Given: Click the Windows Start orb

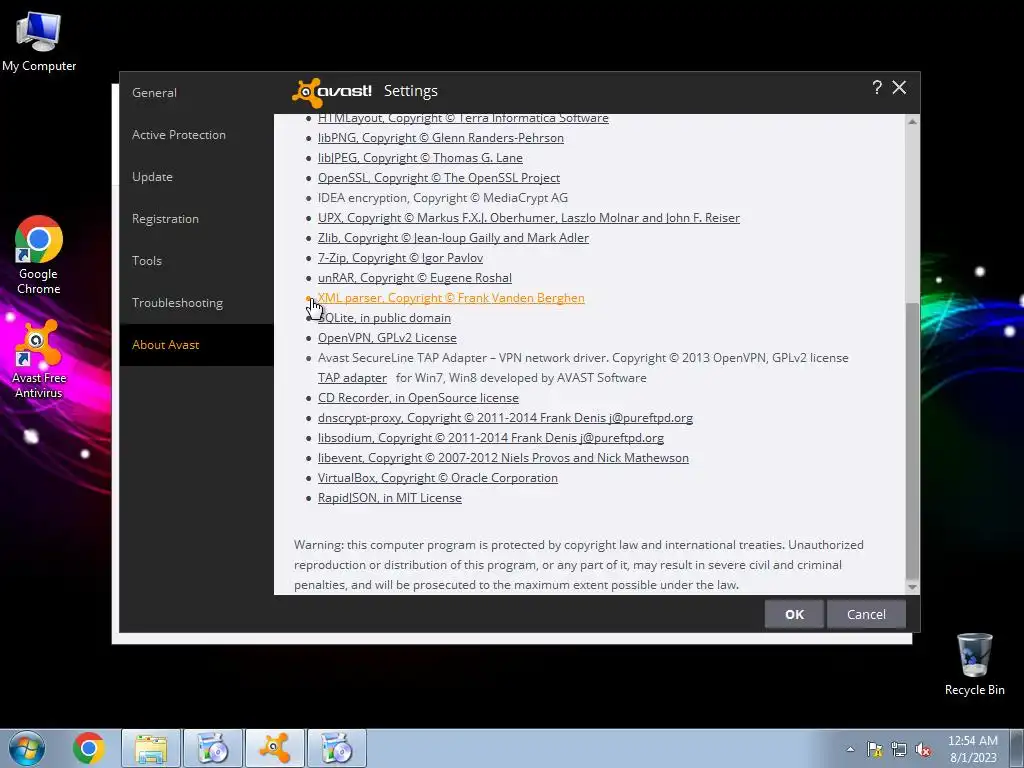Looking at the screenshot, I should pyautogui.click(x=27, y=748).
